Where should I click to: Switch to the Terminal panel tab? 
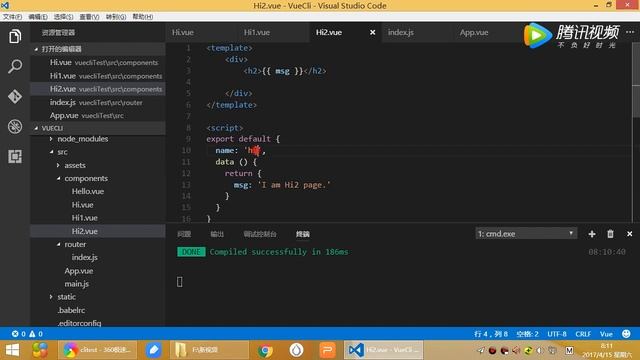click(303, 234)
